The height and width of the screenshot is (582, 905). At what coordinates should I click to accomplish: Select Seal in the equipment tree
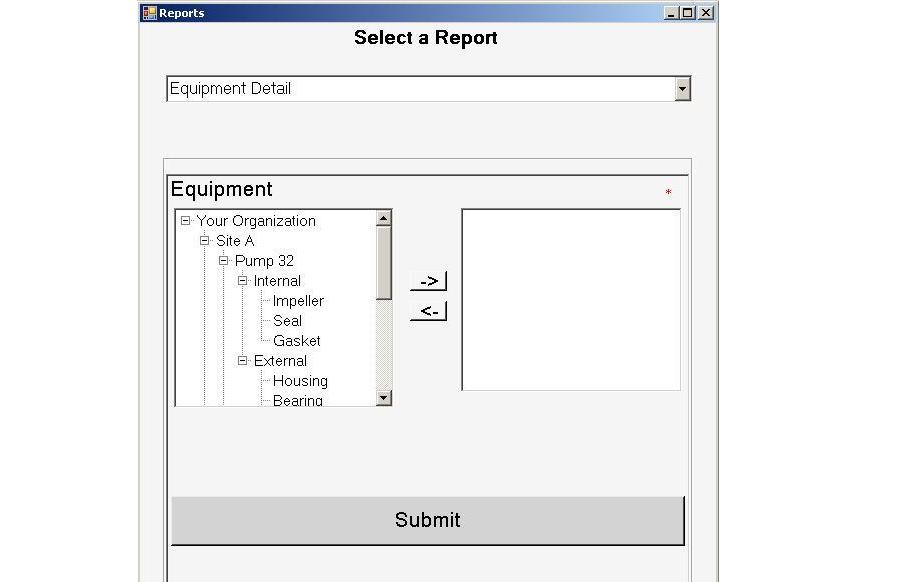[x=287, y=321]
